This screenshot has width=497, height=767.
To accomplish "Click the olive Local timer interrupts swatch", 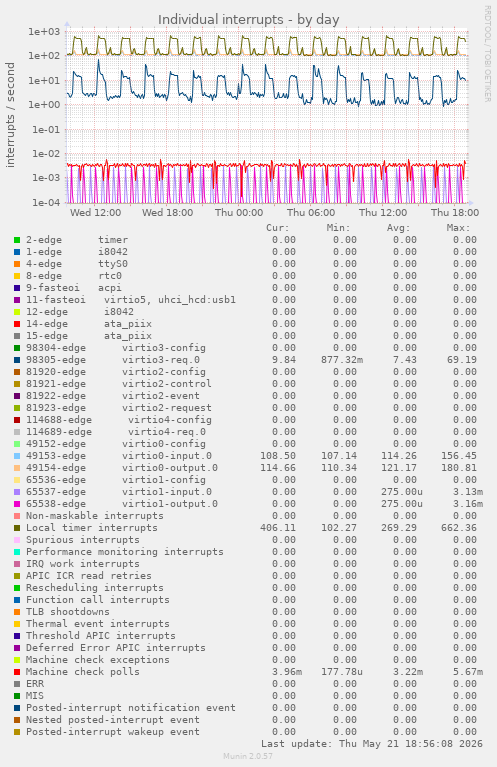I will (x=17, y=528).
